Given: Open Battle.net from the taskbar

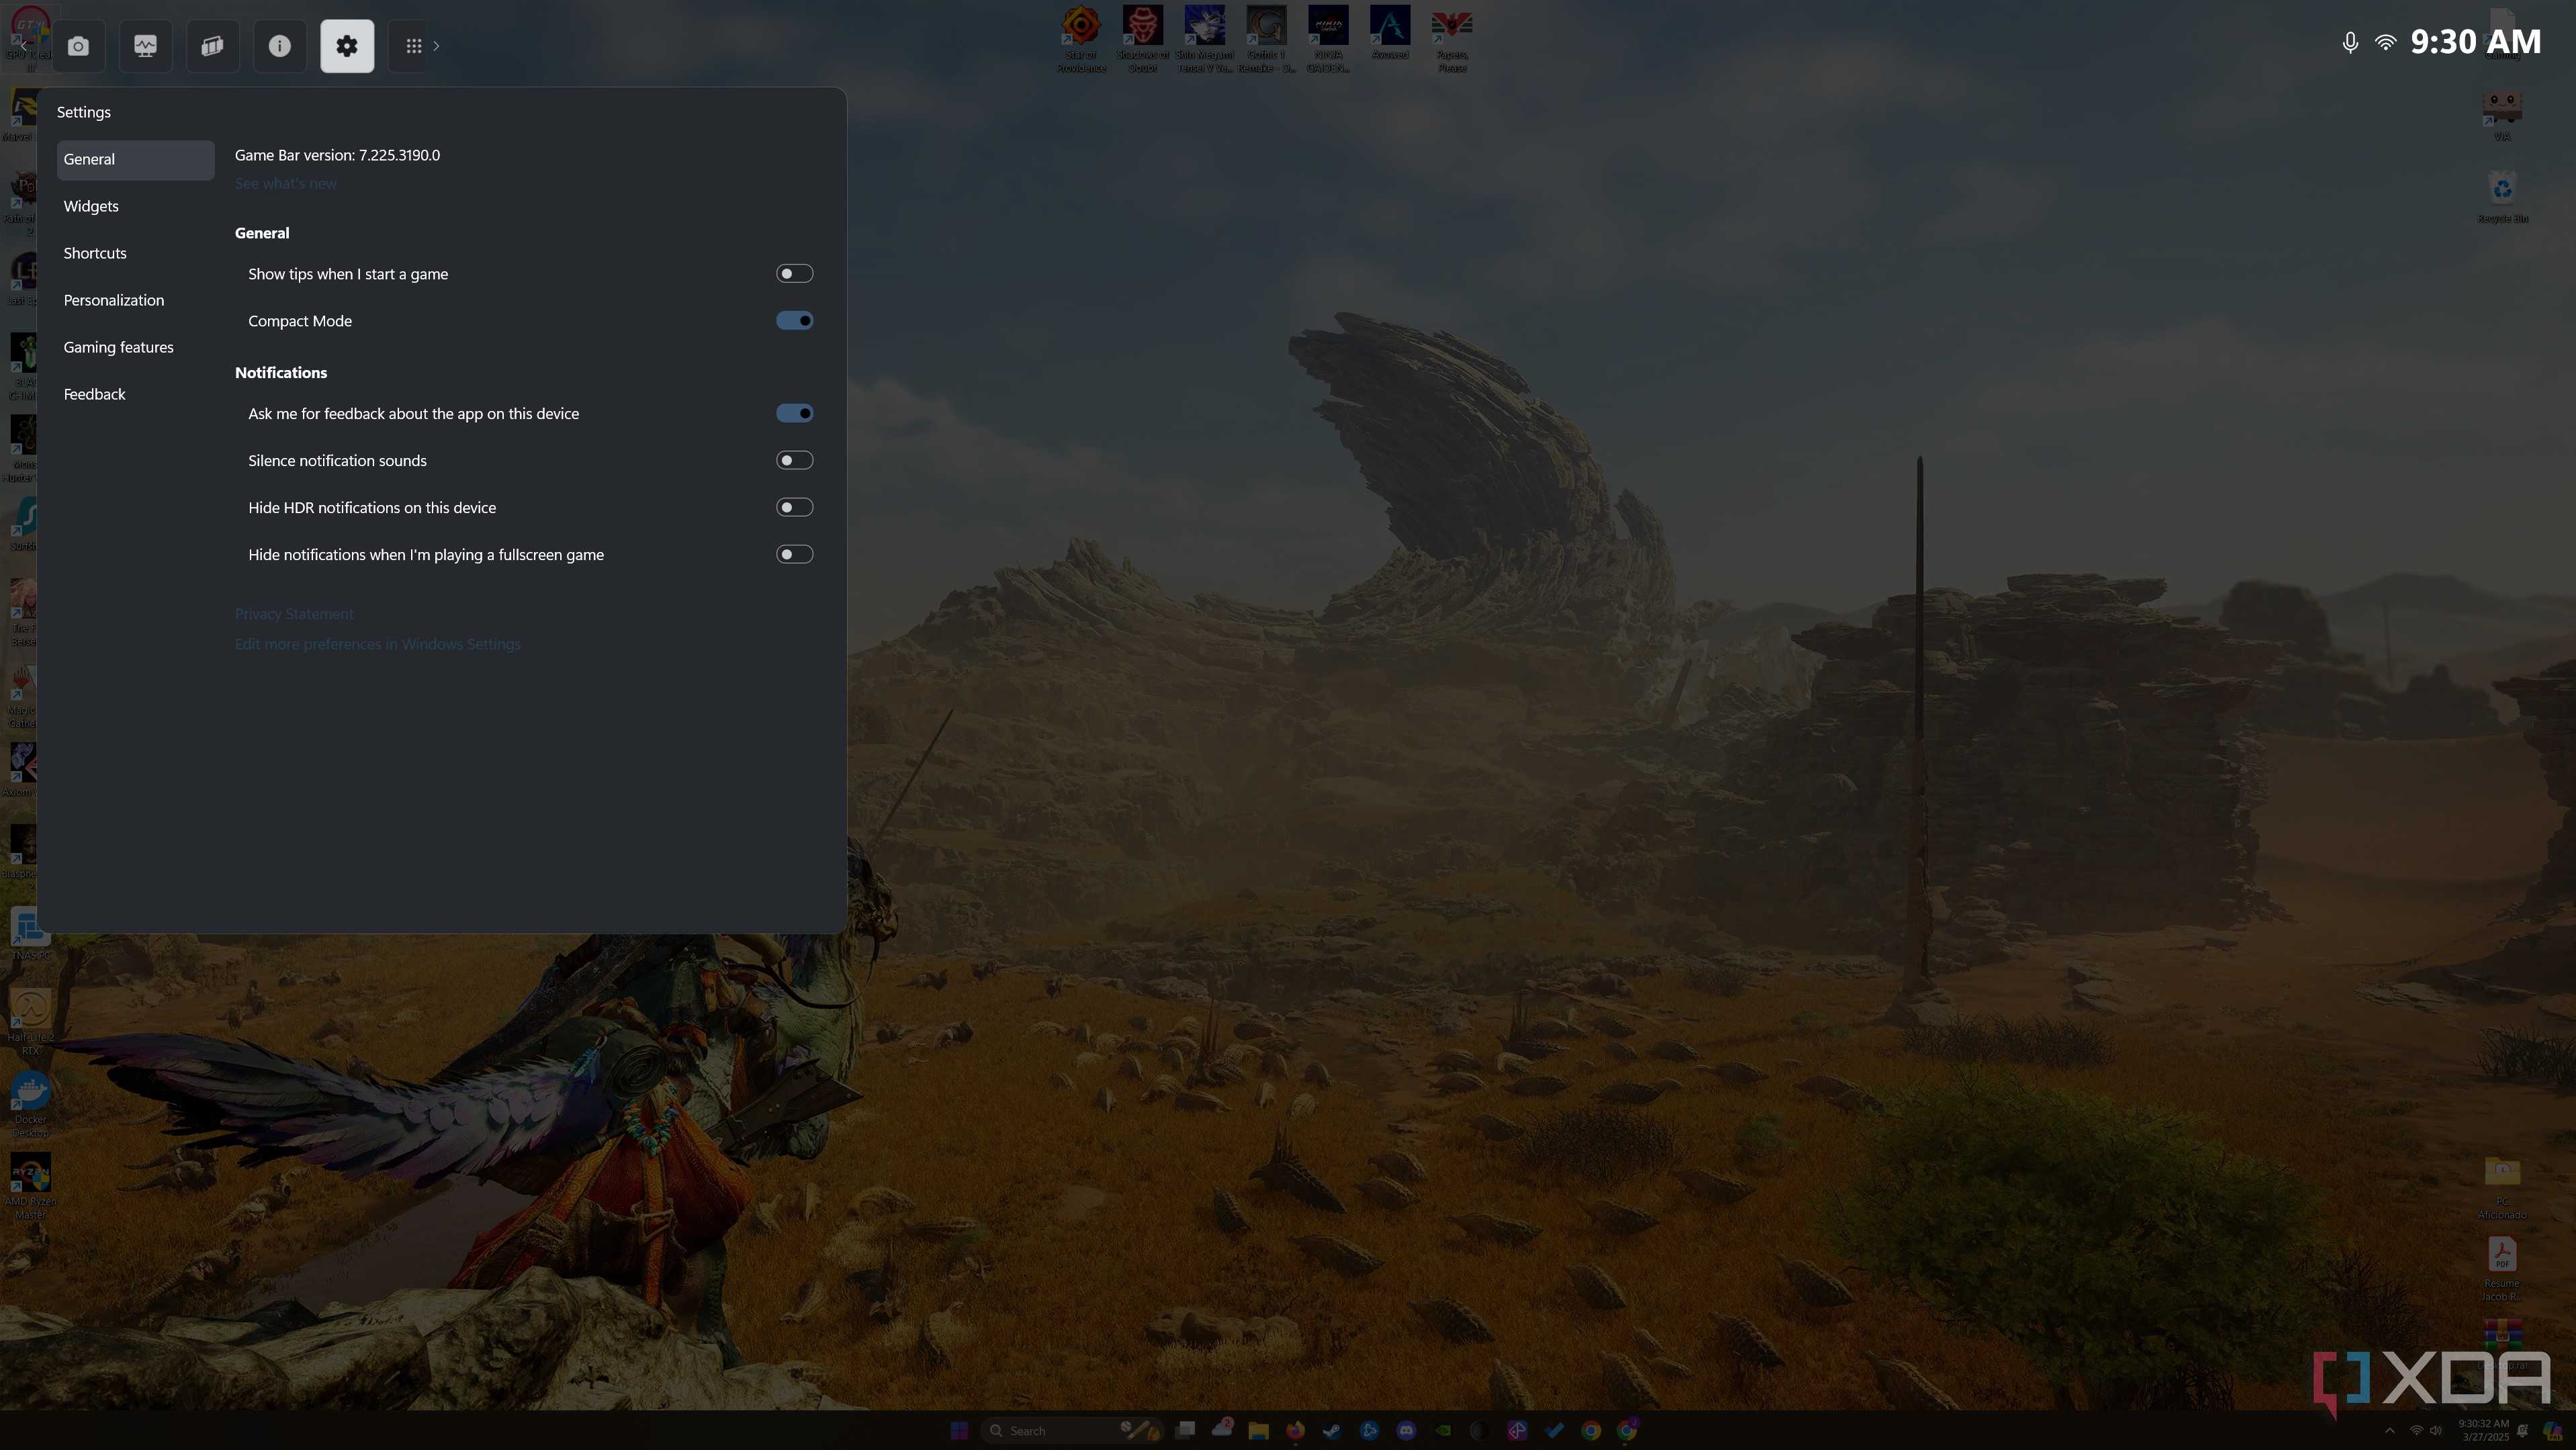Looking at the screenshot, I should click(x=1369, y=1430).
